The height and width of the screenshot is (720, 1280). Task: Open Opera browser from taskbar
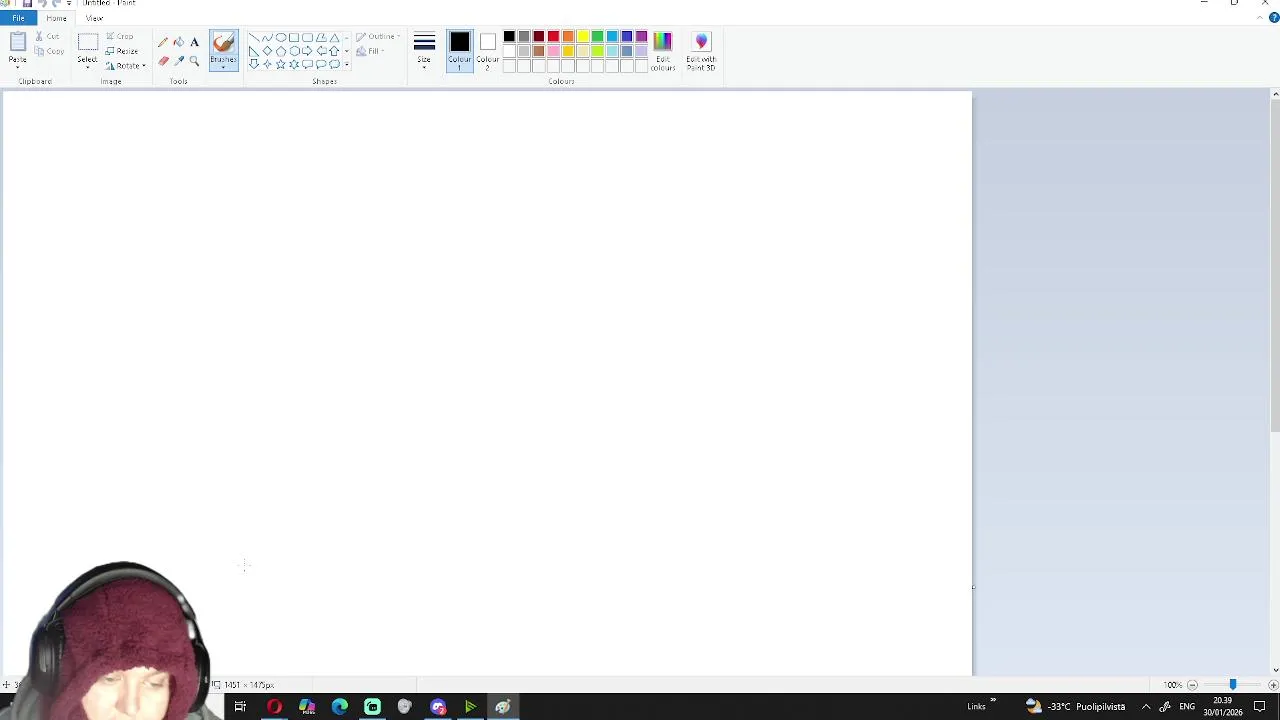point(274,707)
